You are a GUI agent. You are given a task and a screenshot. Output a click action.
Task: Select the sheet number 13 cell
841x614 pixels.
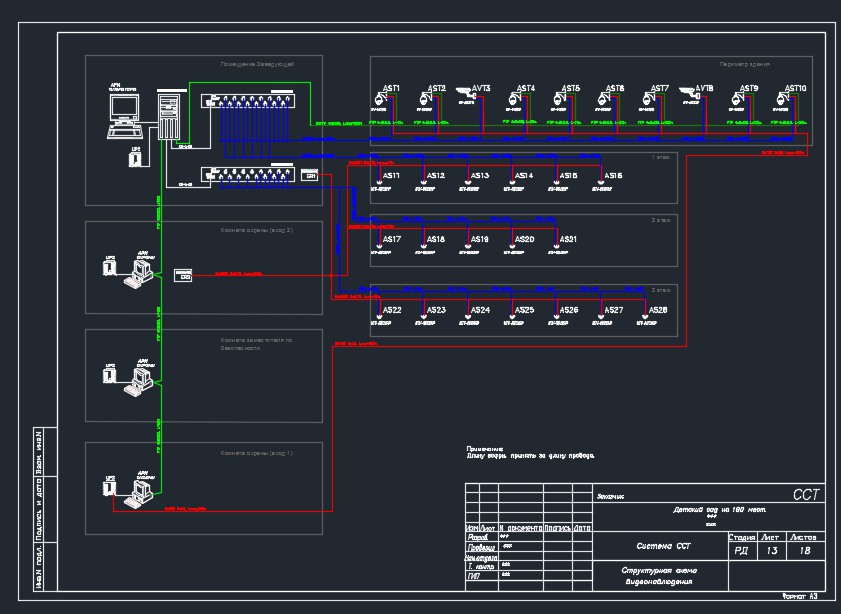[x=772, y=551]
